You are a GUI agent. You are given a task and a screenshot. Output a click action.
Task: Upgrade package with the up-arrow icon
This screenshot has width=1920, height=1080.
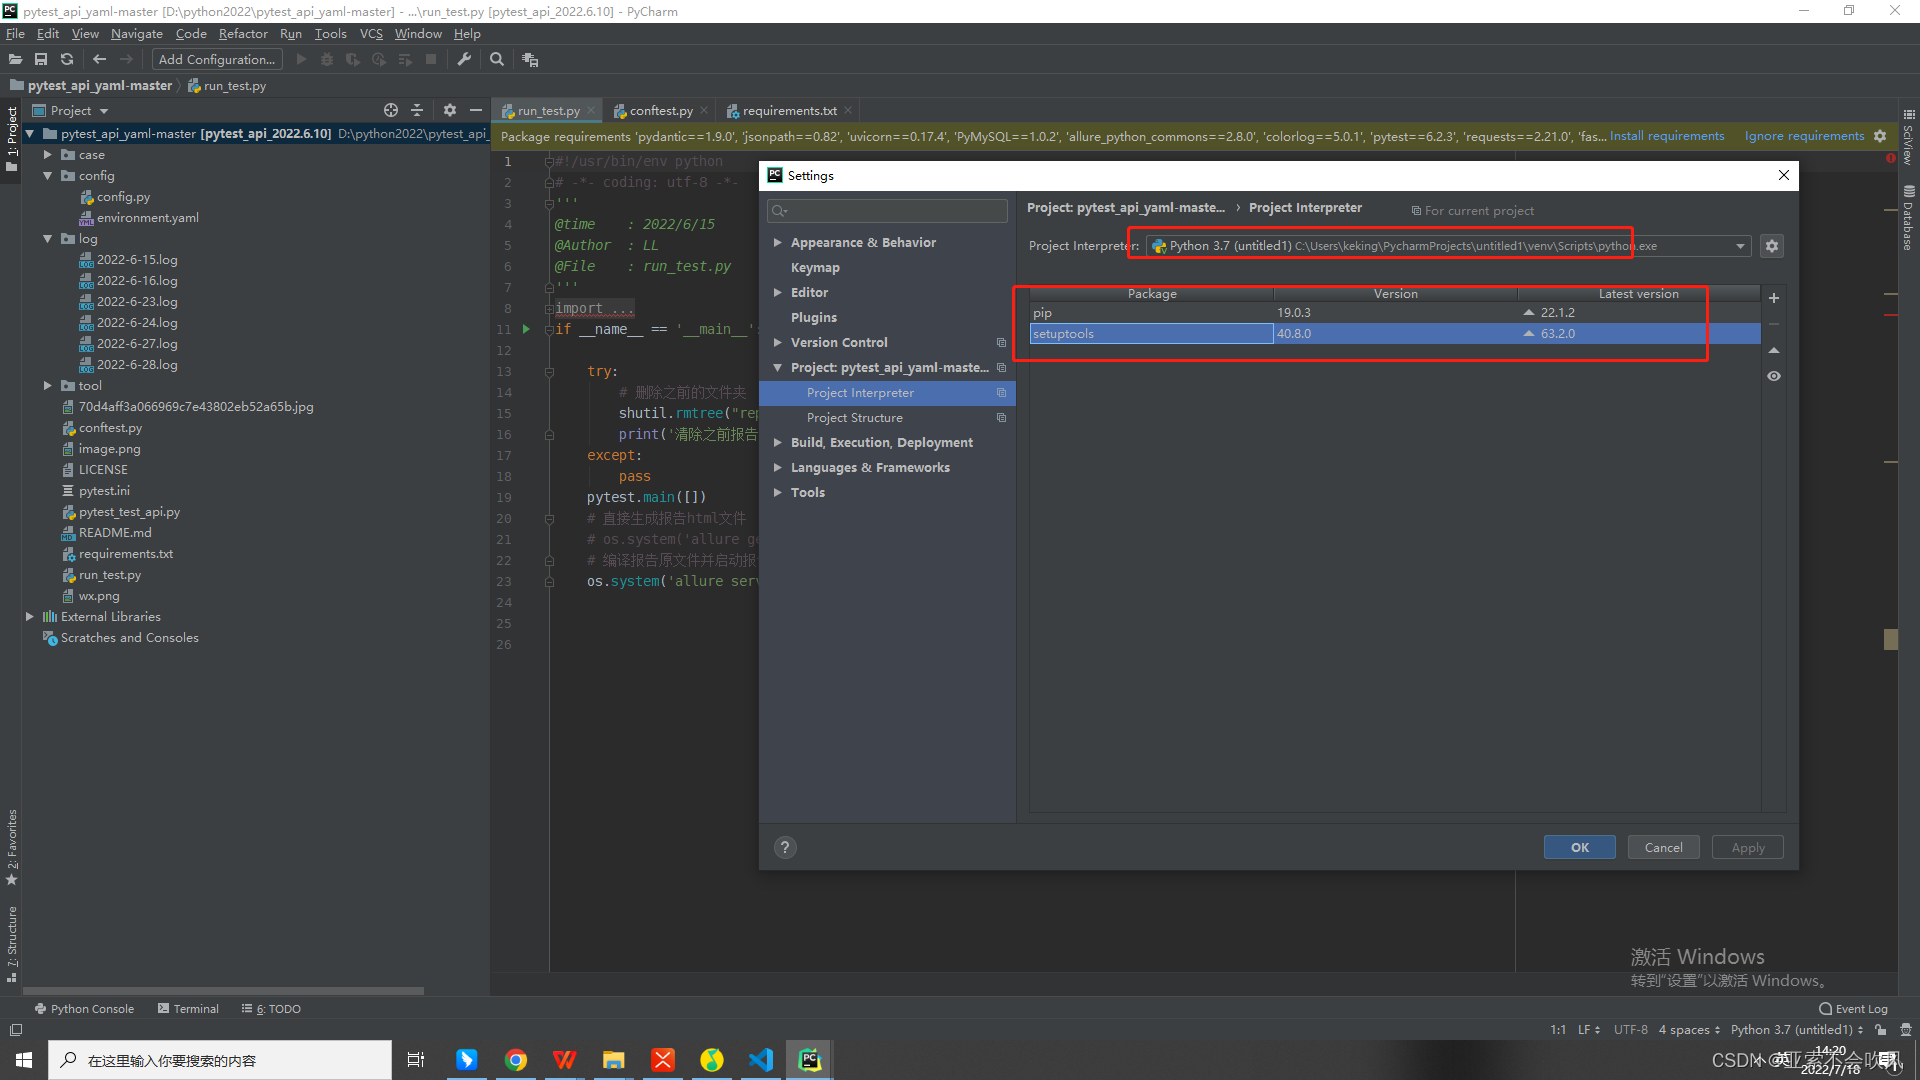(1774, 350)
